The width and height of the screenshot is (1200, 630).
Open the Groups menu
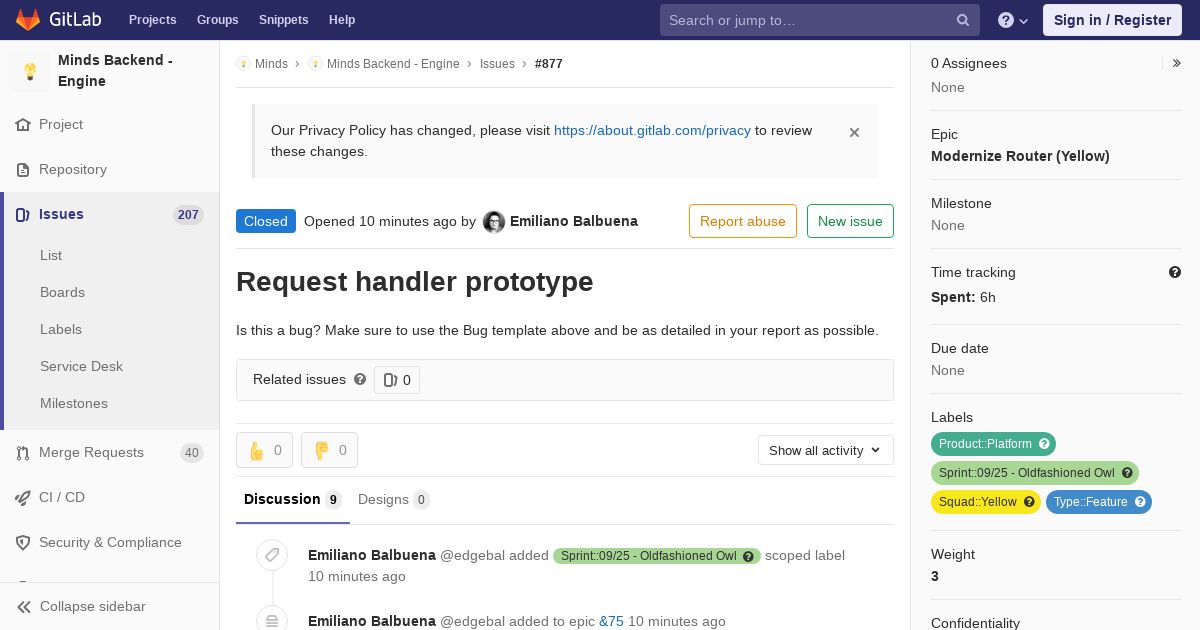pyautogui.click(x=217, y=20)
